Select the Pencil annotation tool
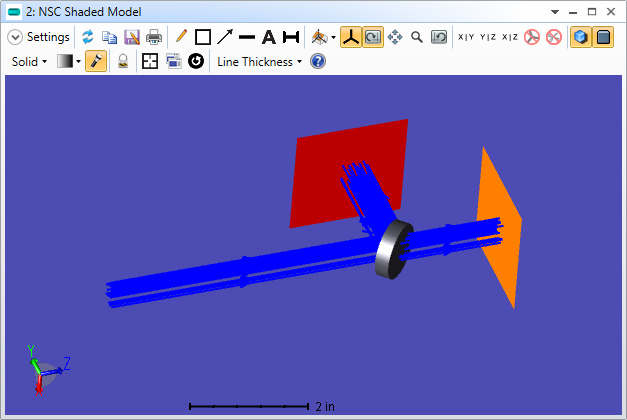Image resolution: width=627 pixels, height=420 pixels. (181, 37)
